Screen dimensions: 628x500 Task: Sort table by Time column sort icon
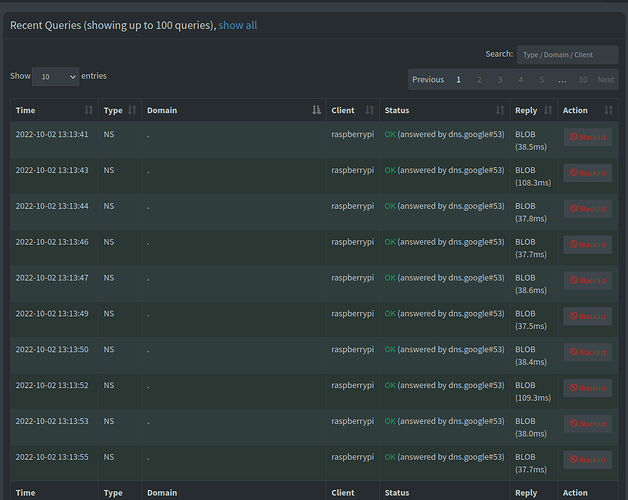tap(89, 110)
